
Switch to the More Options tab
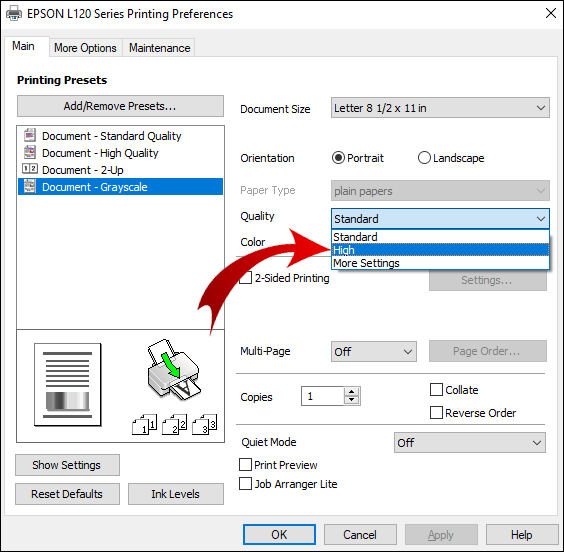click(86, 48)
